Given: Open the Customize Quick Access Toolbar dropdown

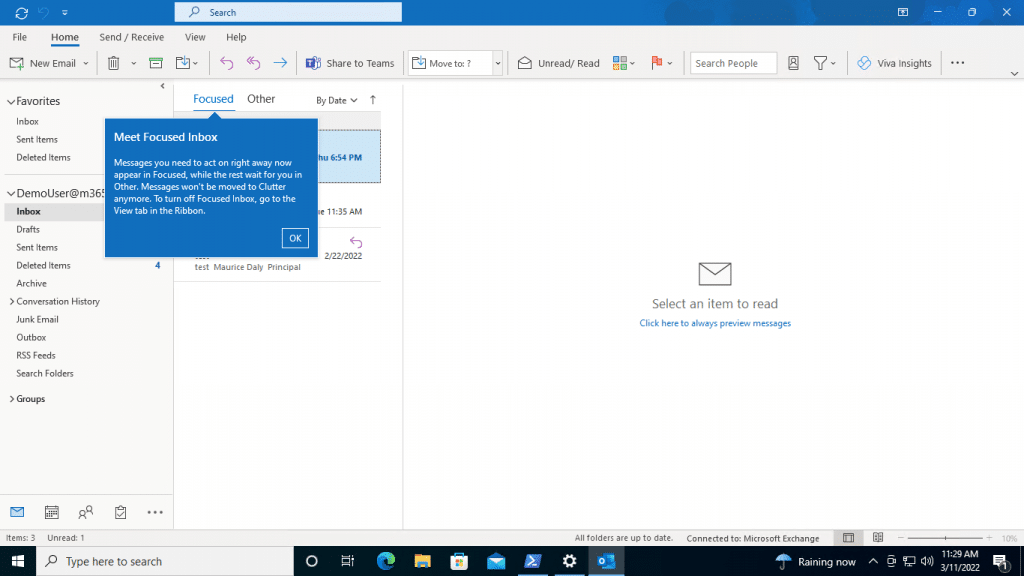Looking at the screenshot, I should click(x=65, y=12).
